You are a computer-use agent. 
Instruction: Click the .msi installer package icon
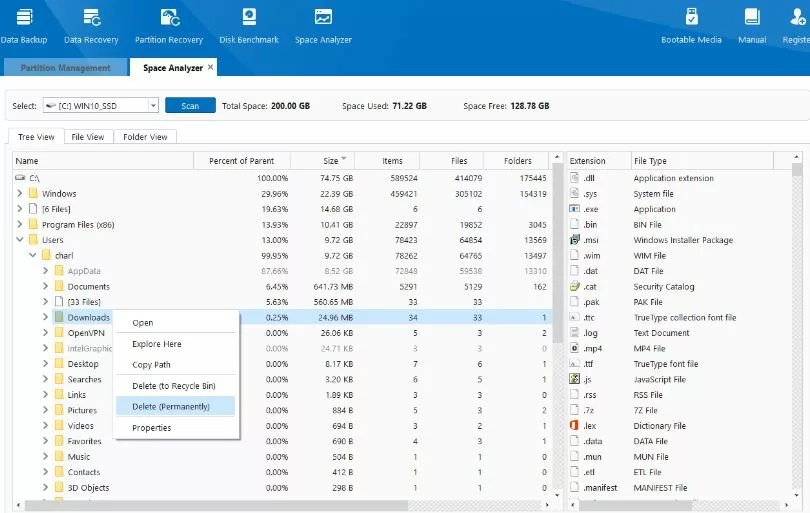click(574, 240)
